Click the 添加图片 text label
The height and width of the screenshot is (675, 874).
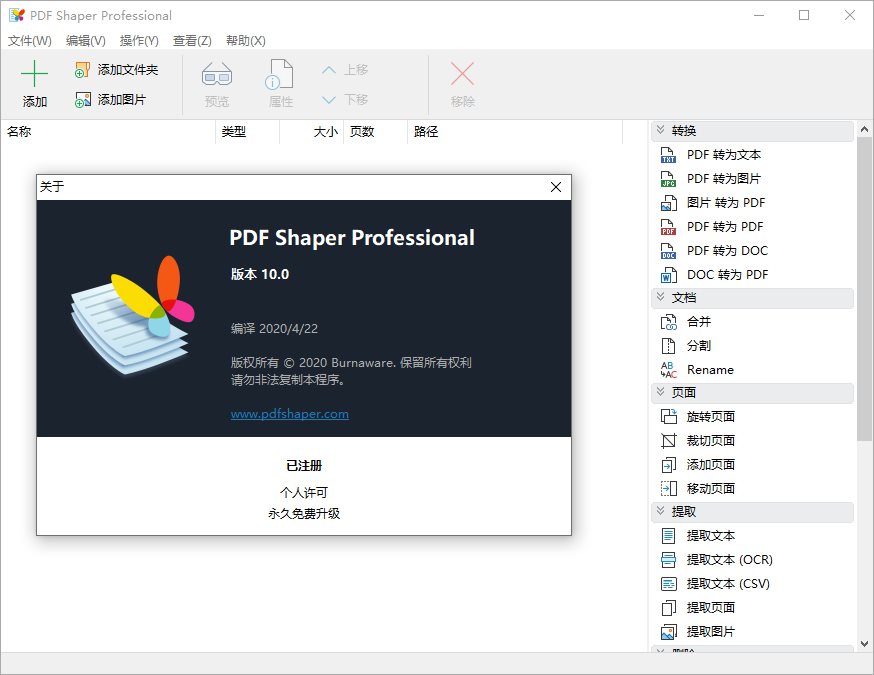click(122, 100)
